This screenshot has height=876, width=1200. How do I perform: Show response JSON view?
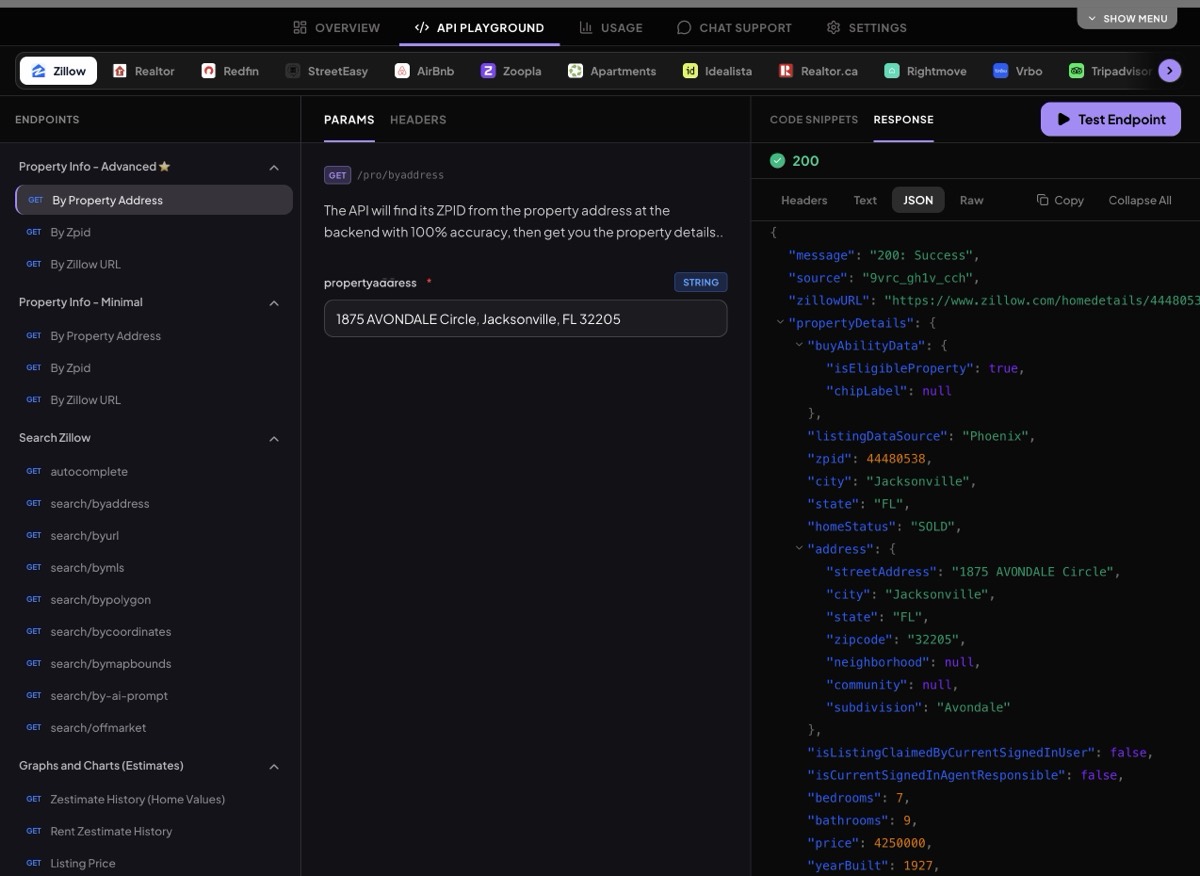coord(918,200)
